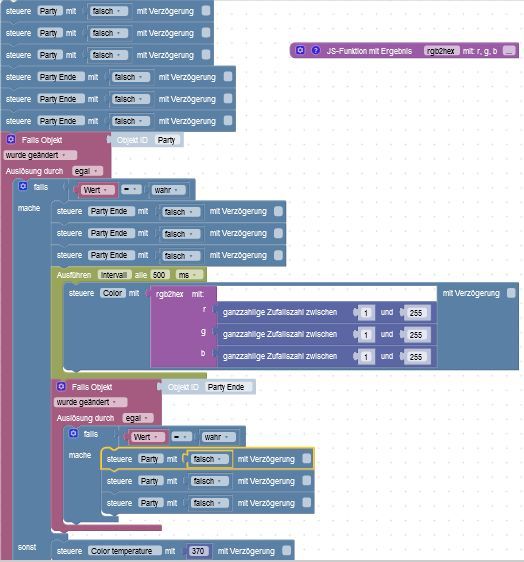
Task: Click Falls Objekt label of Party Ende trigger
Action: [x=92, y=387]
